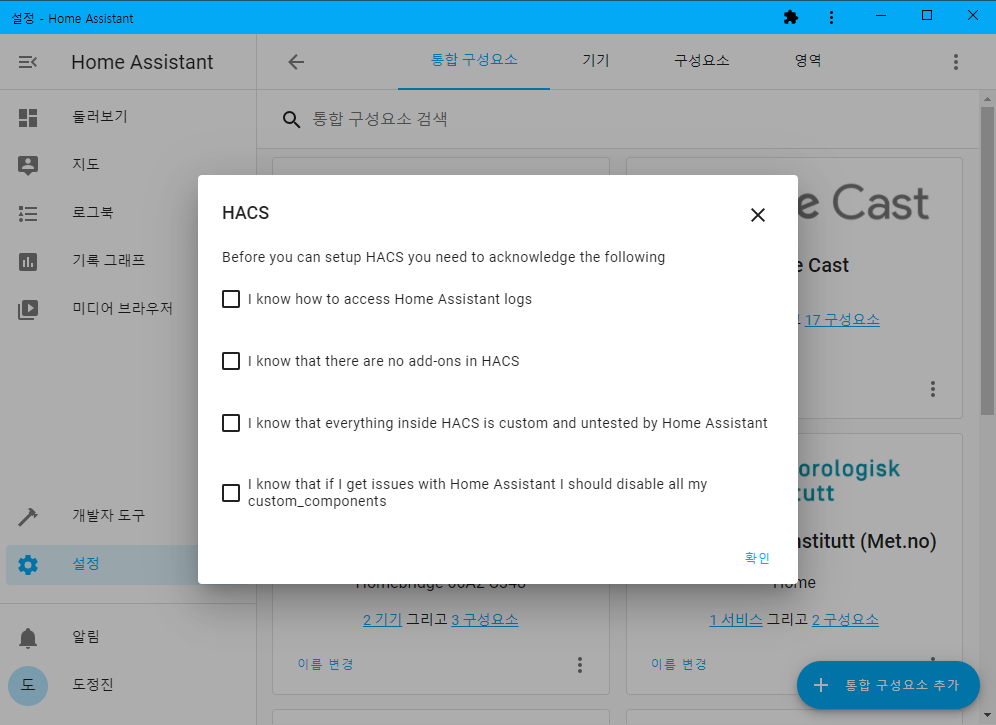Switch to the 통합 구성요소 tab
Image resolution: width=996 pixels, height=725 pixels.
point(474,60)
